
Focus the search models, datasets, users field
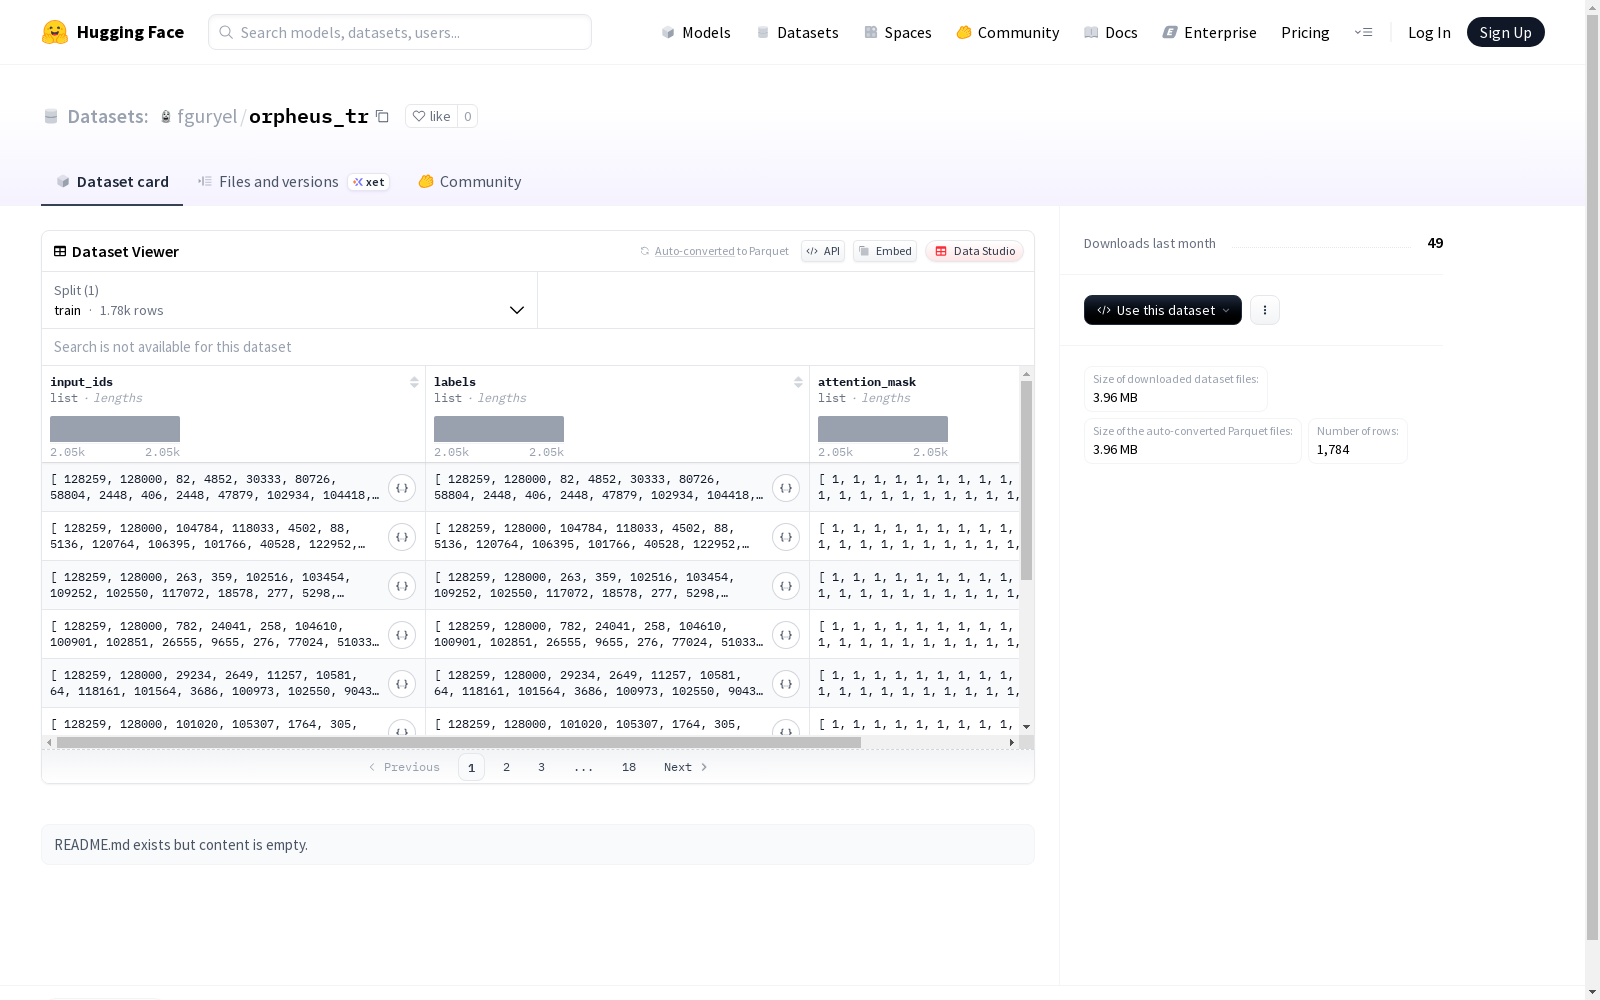click(x=400, y=32)
